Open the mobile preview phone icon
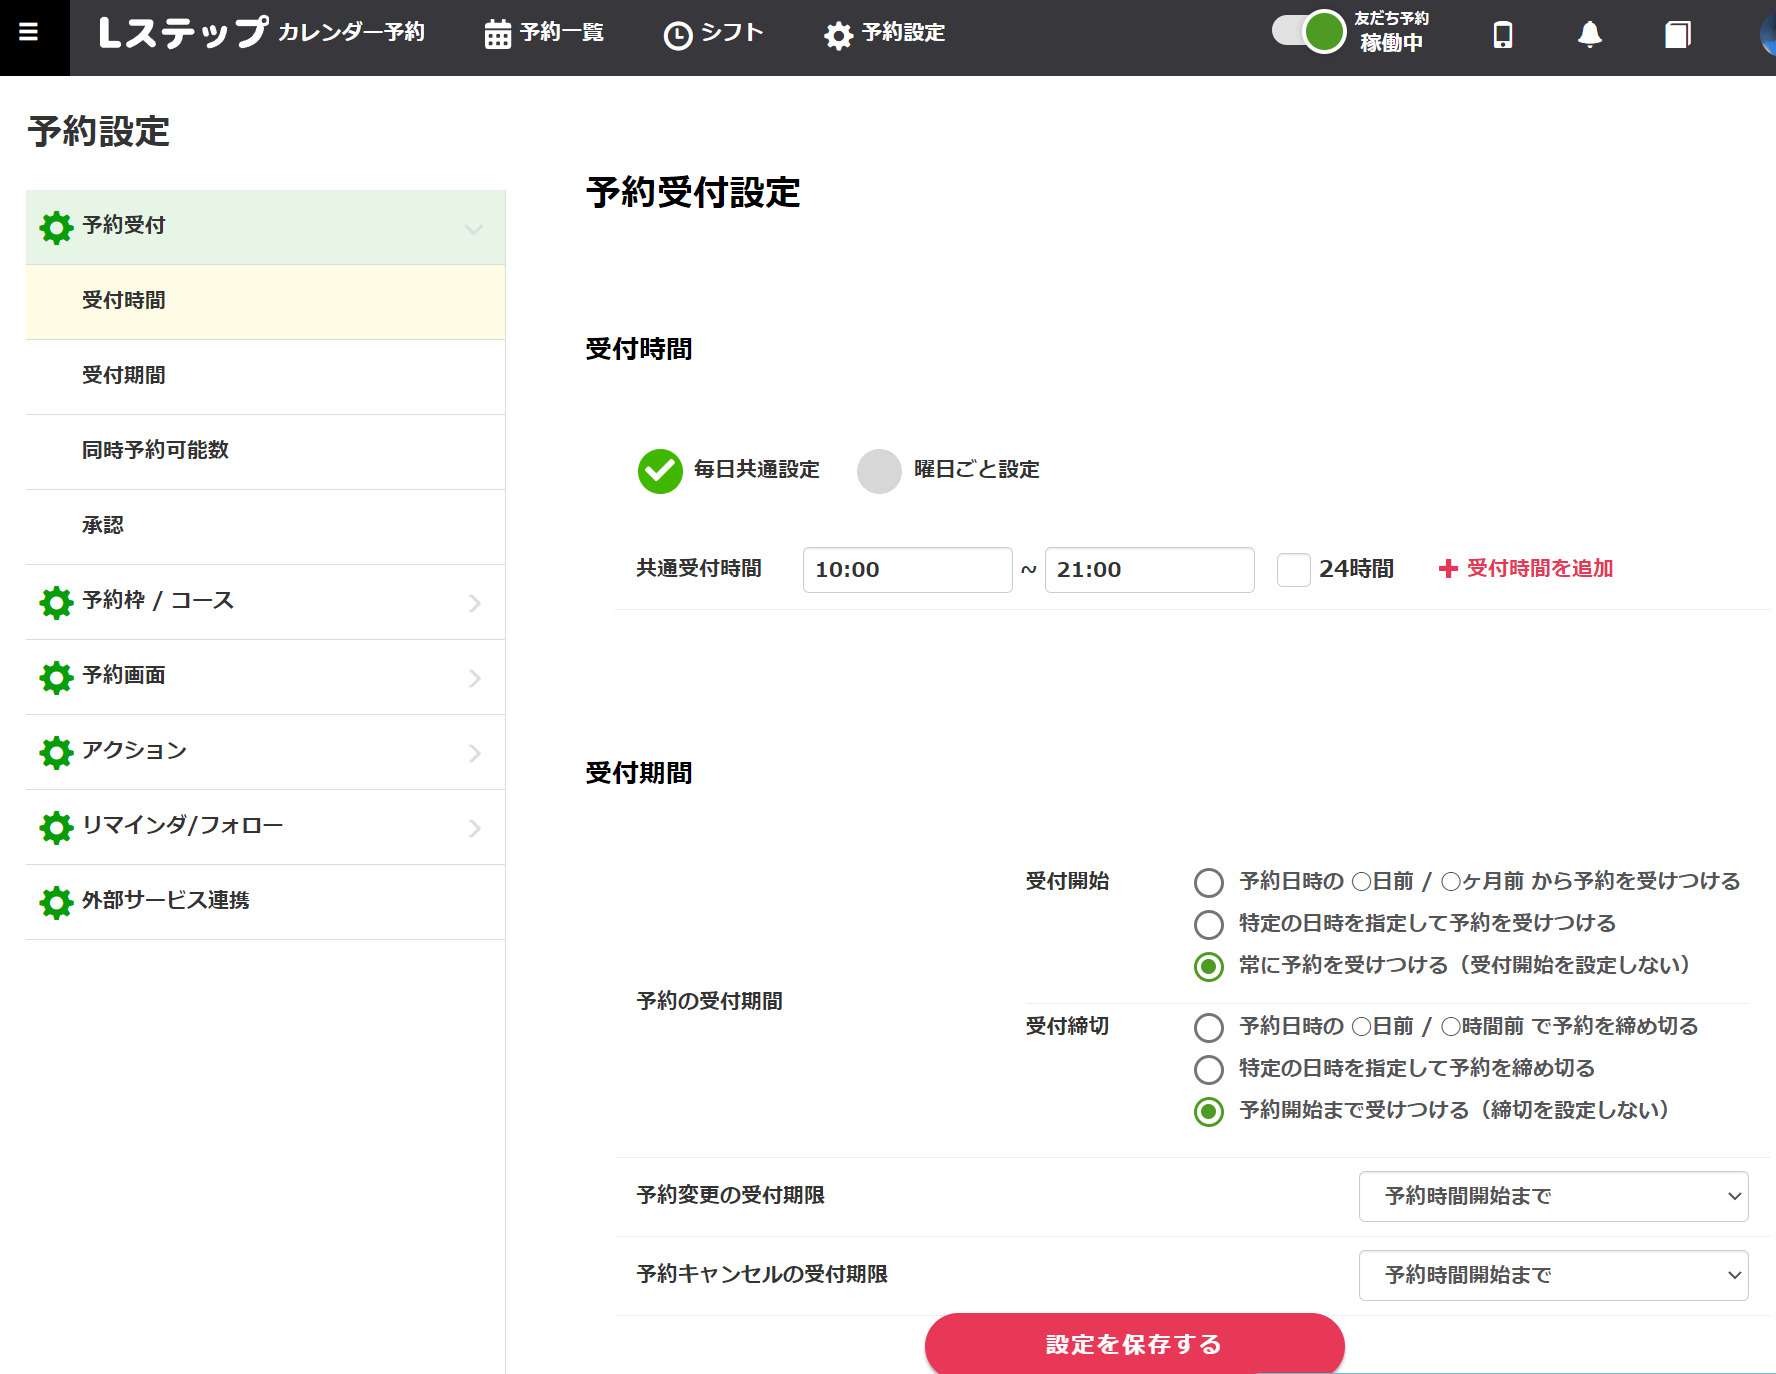 pyautogui.click(x=1502, y=35)
